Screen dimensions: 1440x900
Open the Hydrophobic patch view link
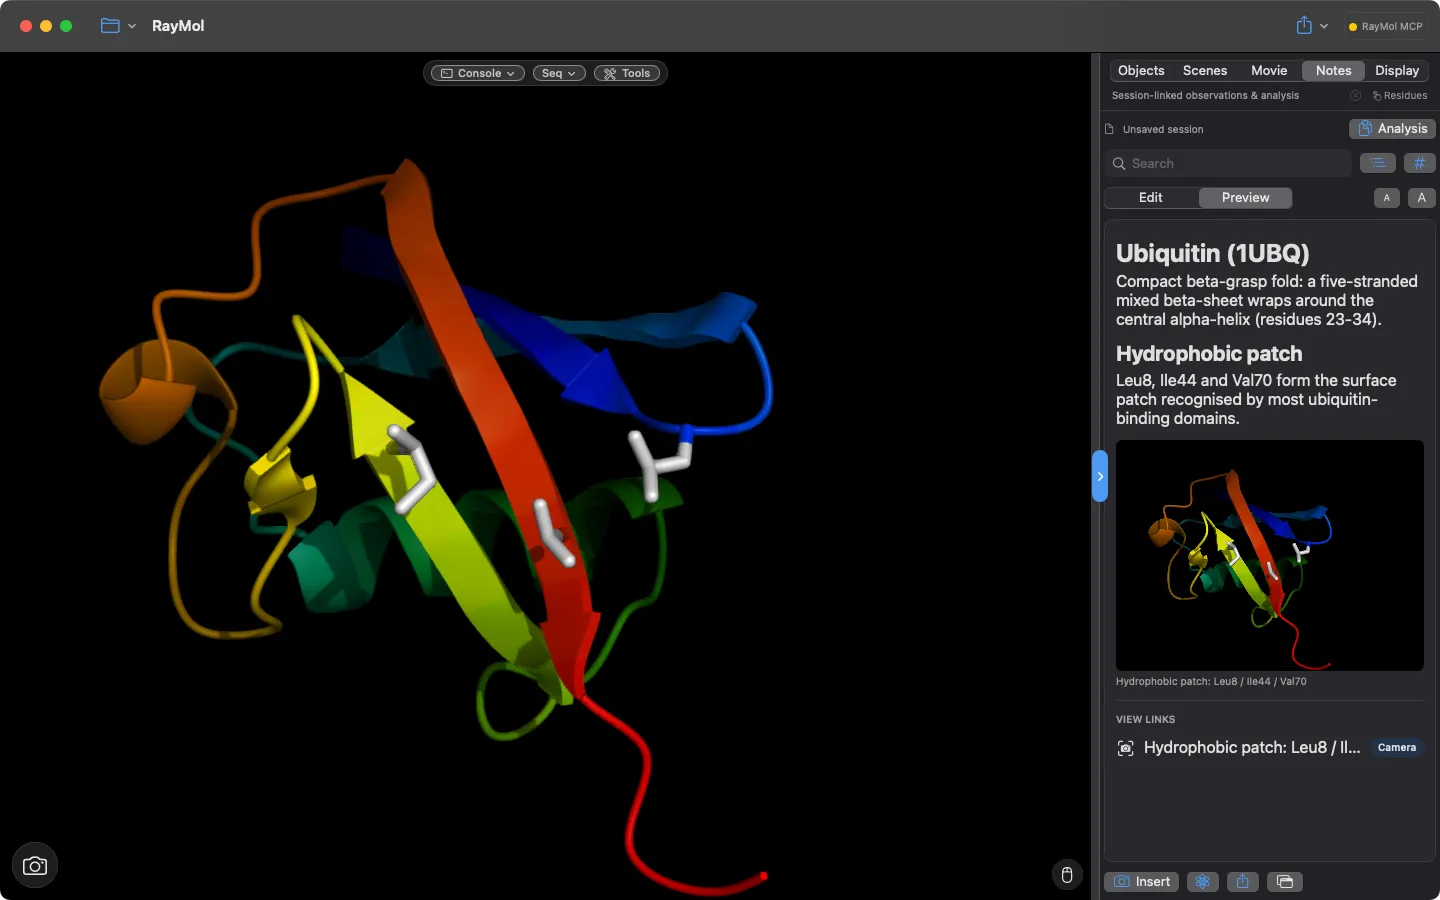tap(1252, 748)
